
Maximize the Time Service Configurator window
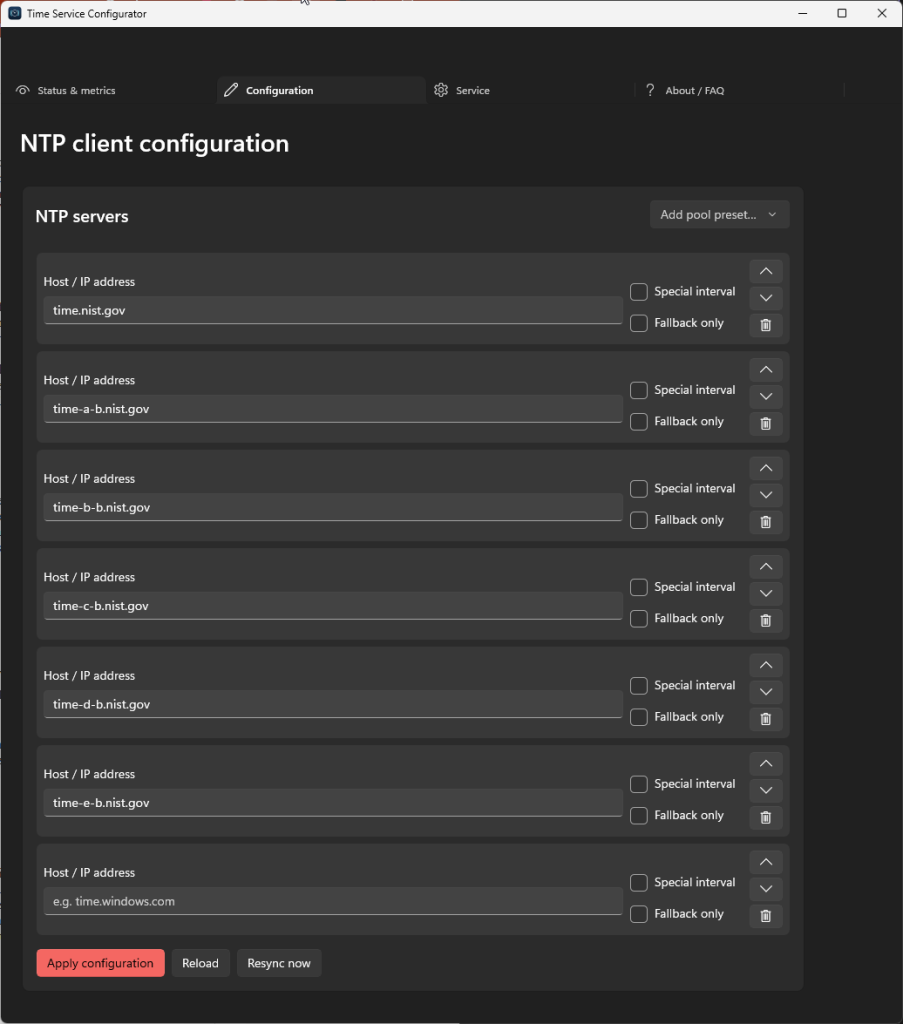point(842,13)
